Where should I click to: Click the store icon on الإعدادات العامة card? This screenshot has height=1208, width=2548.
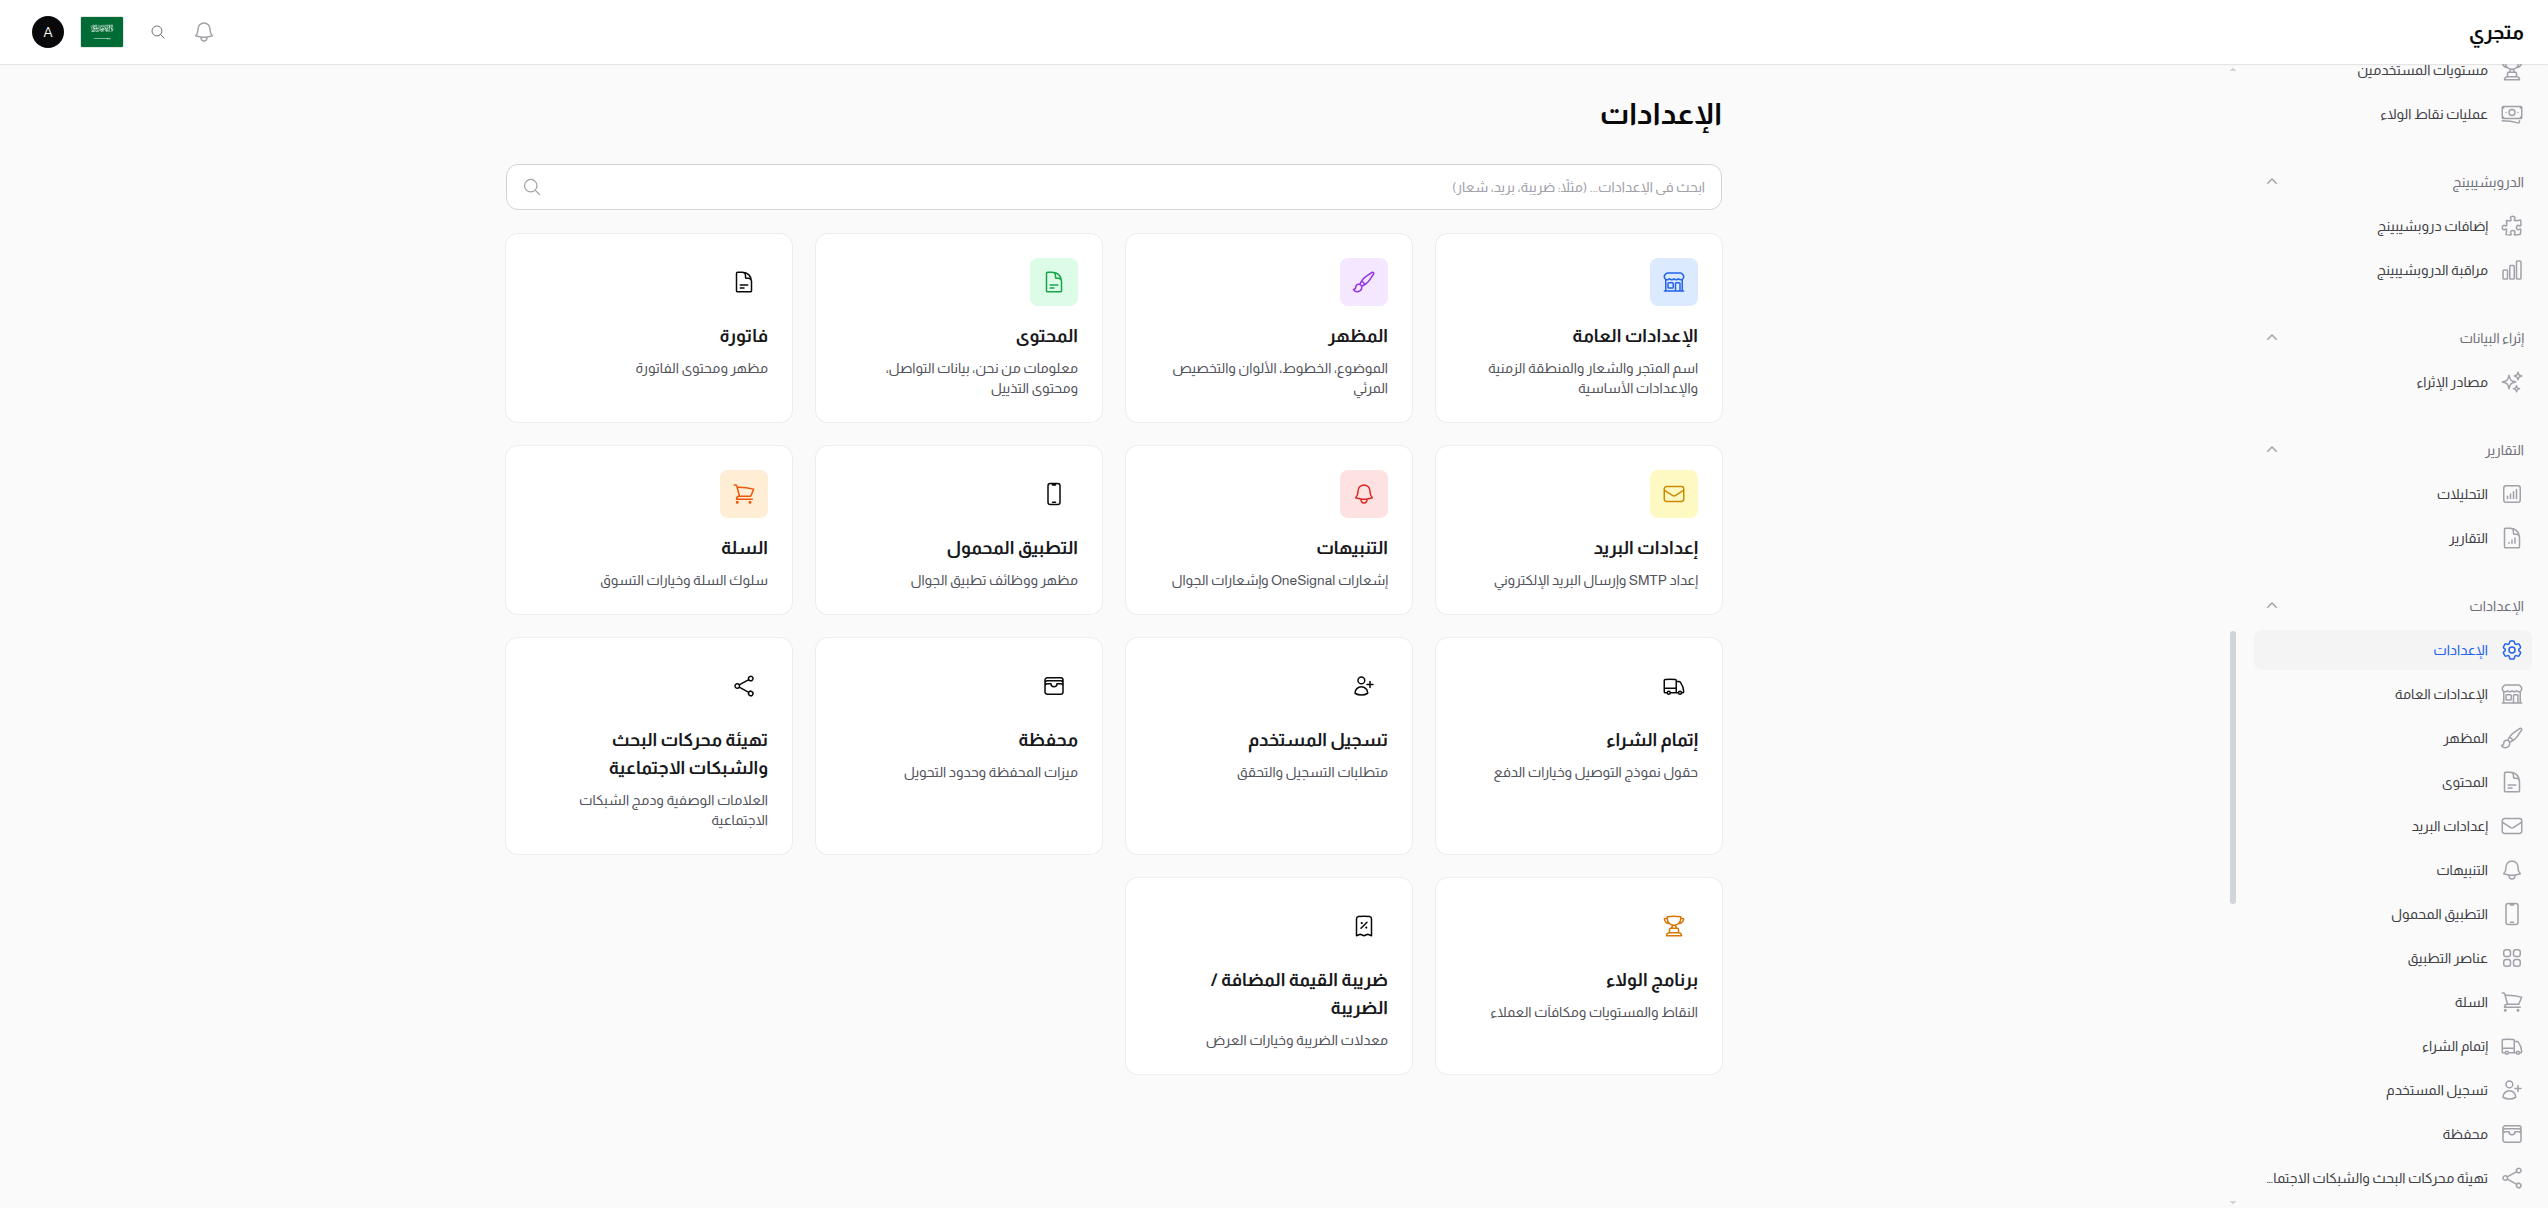[x=1673, y=281]
